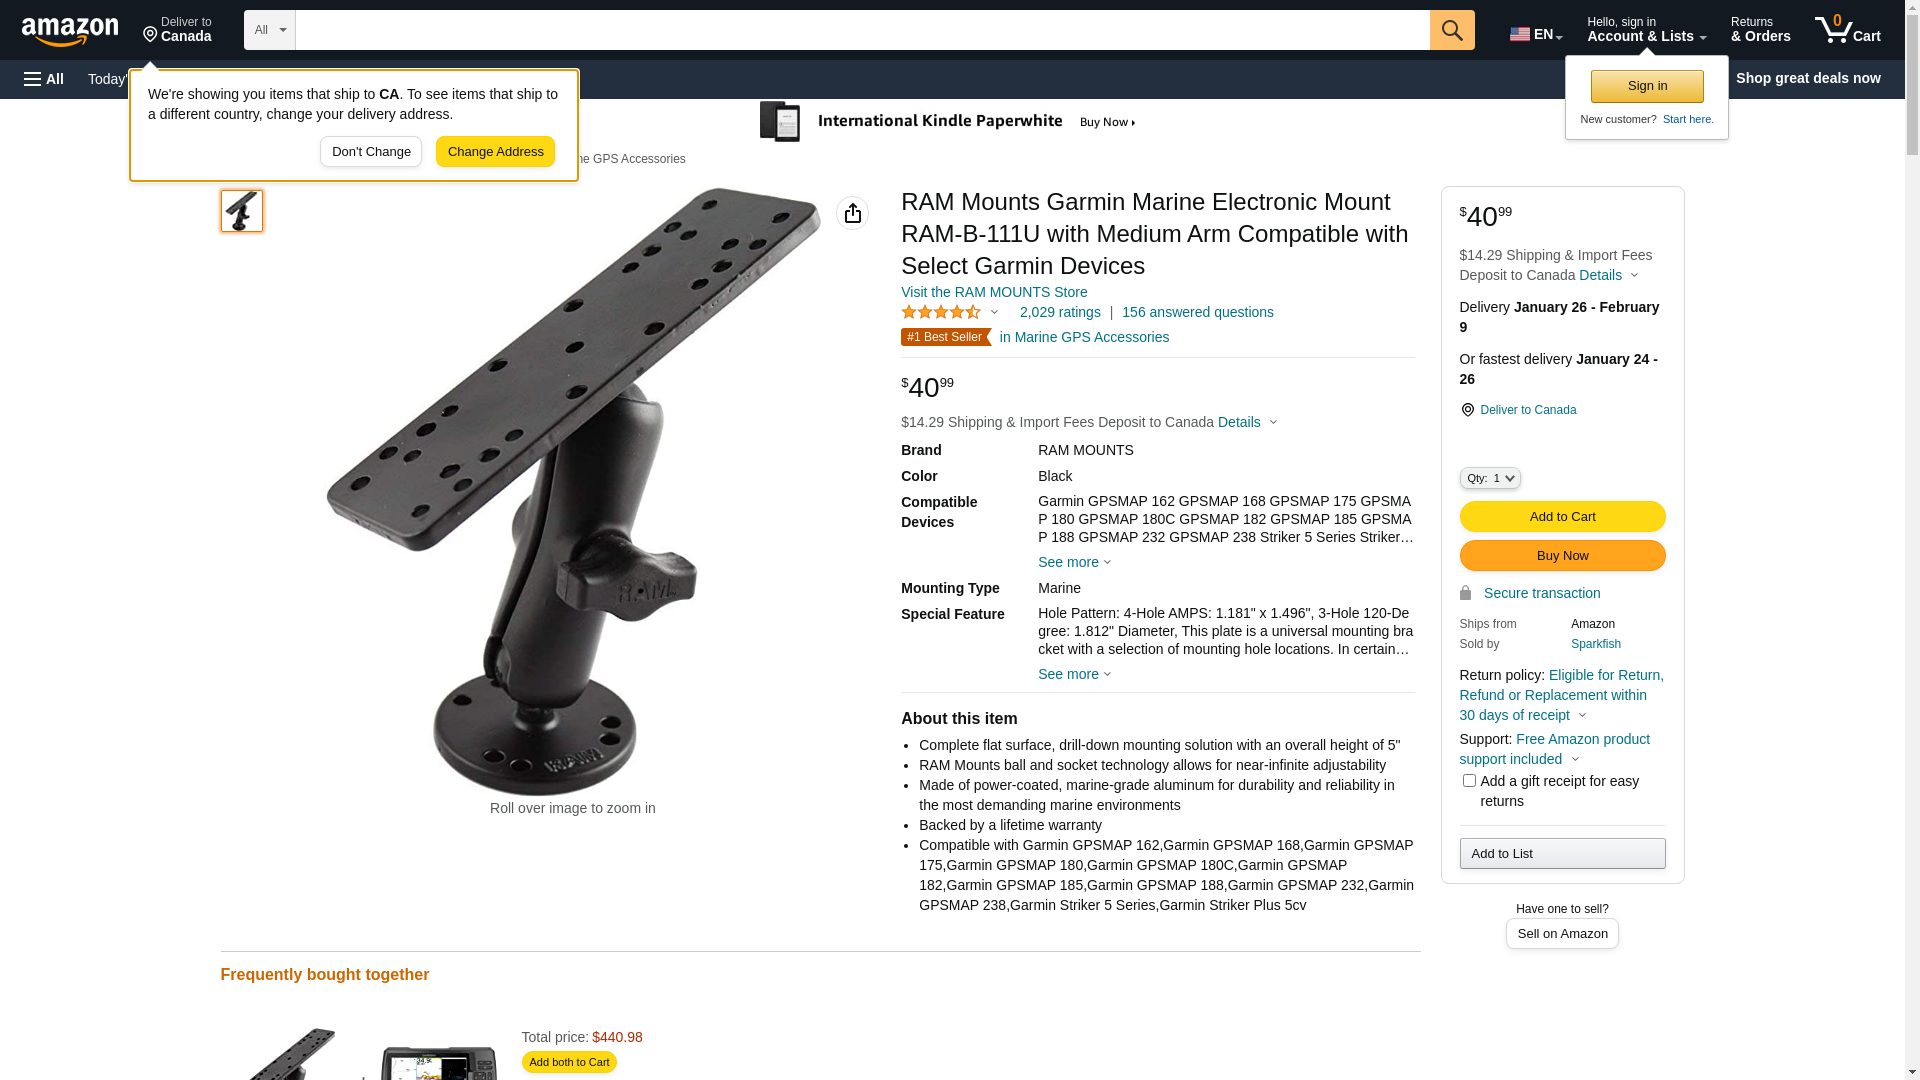
Task: Open the cart icon
Action: 1848,30
